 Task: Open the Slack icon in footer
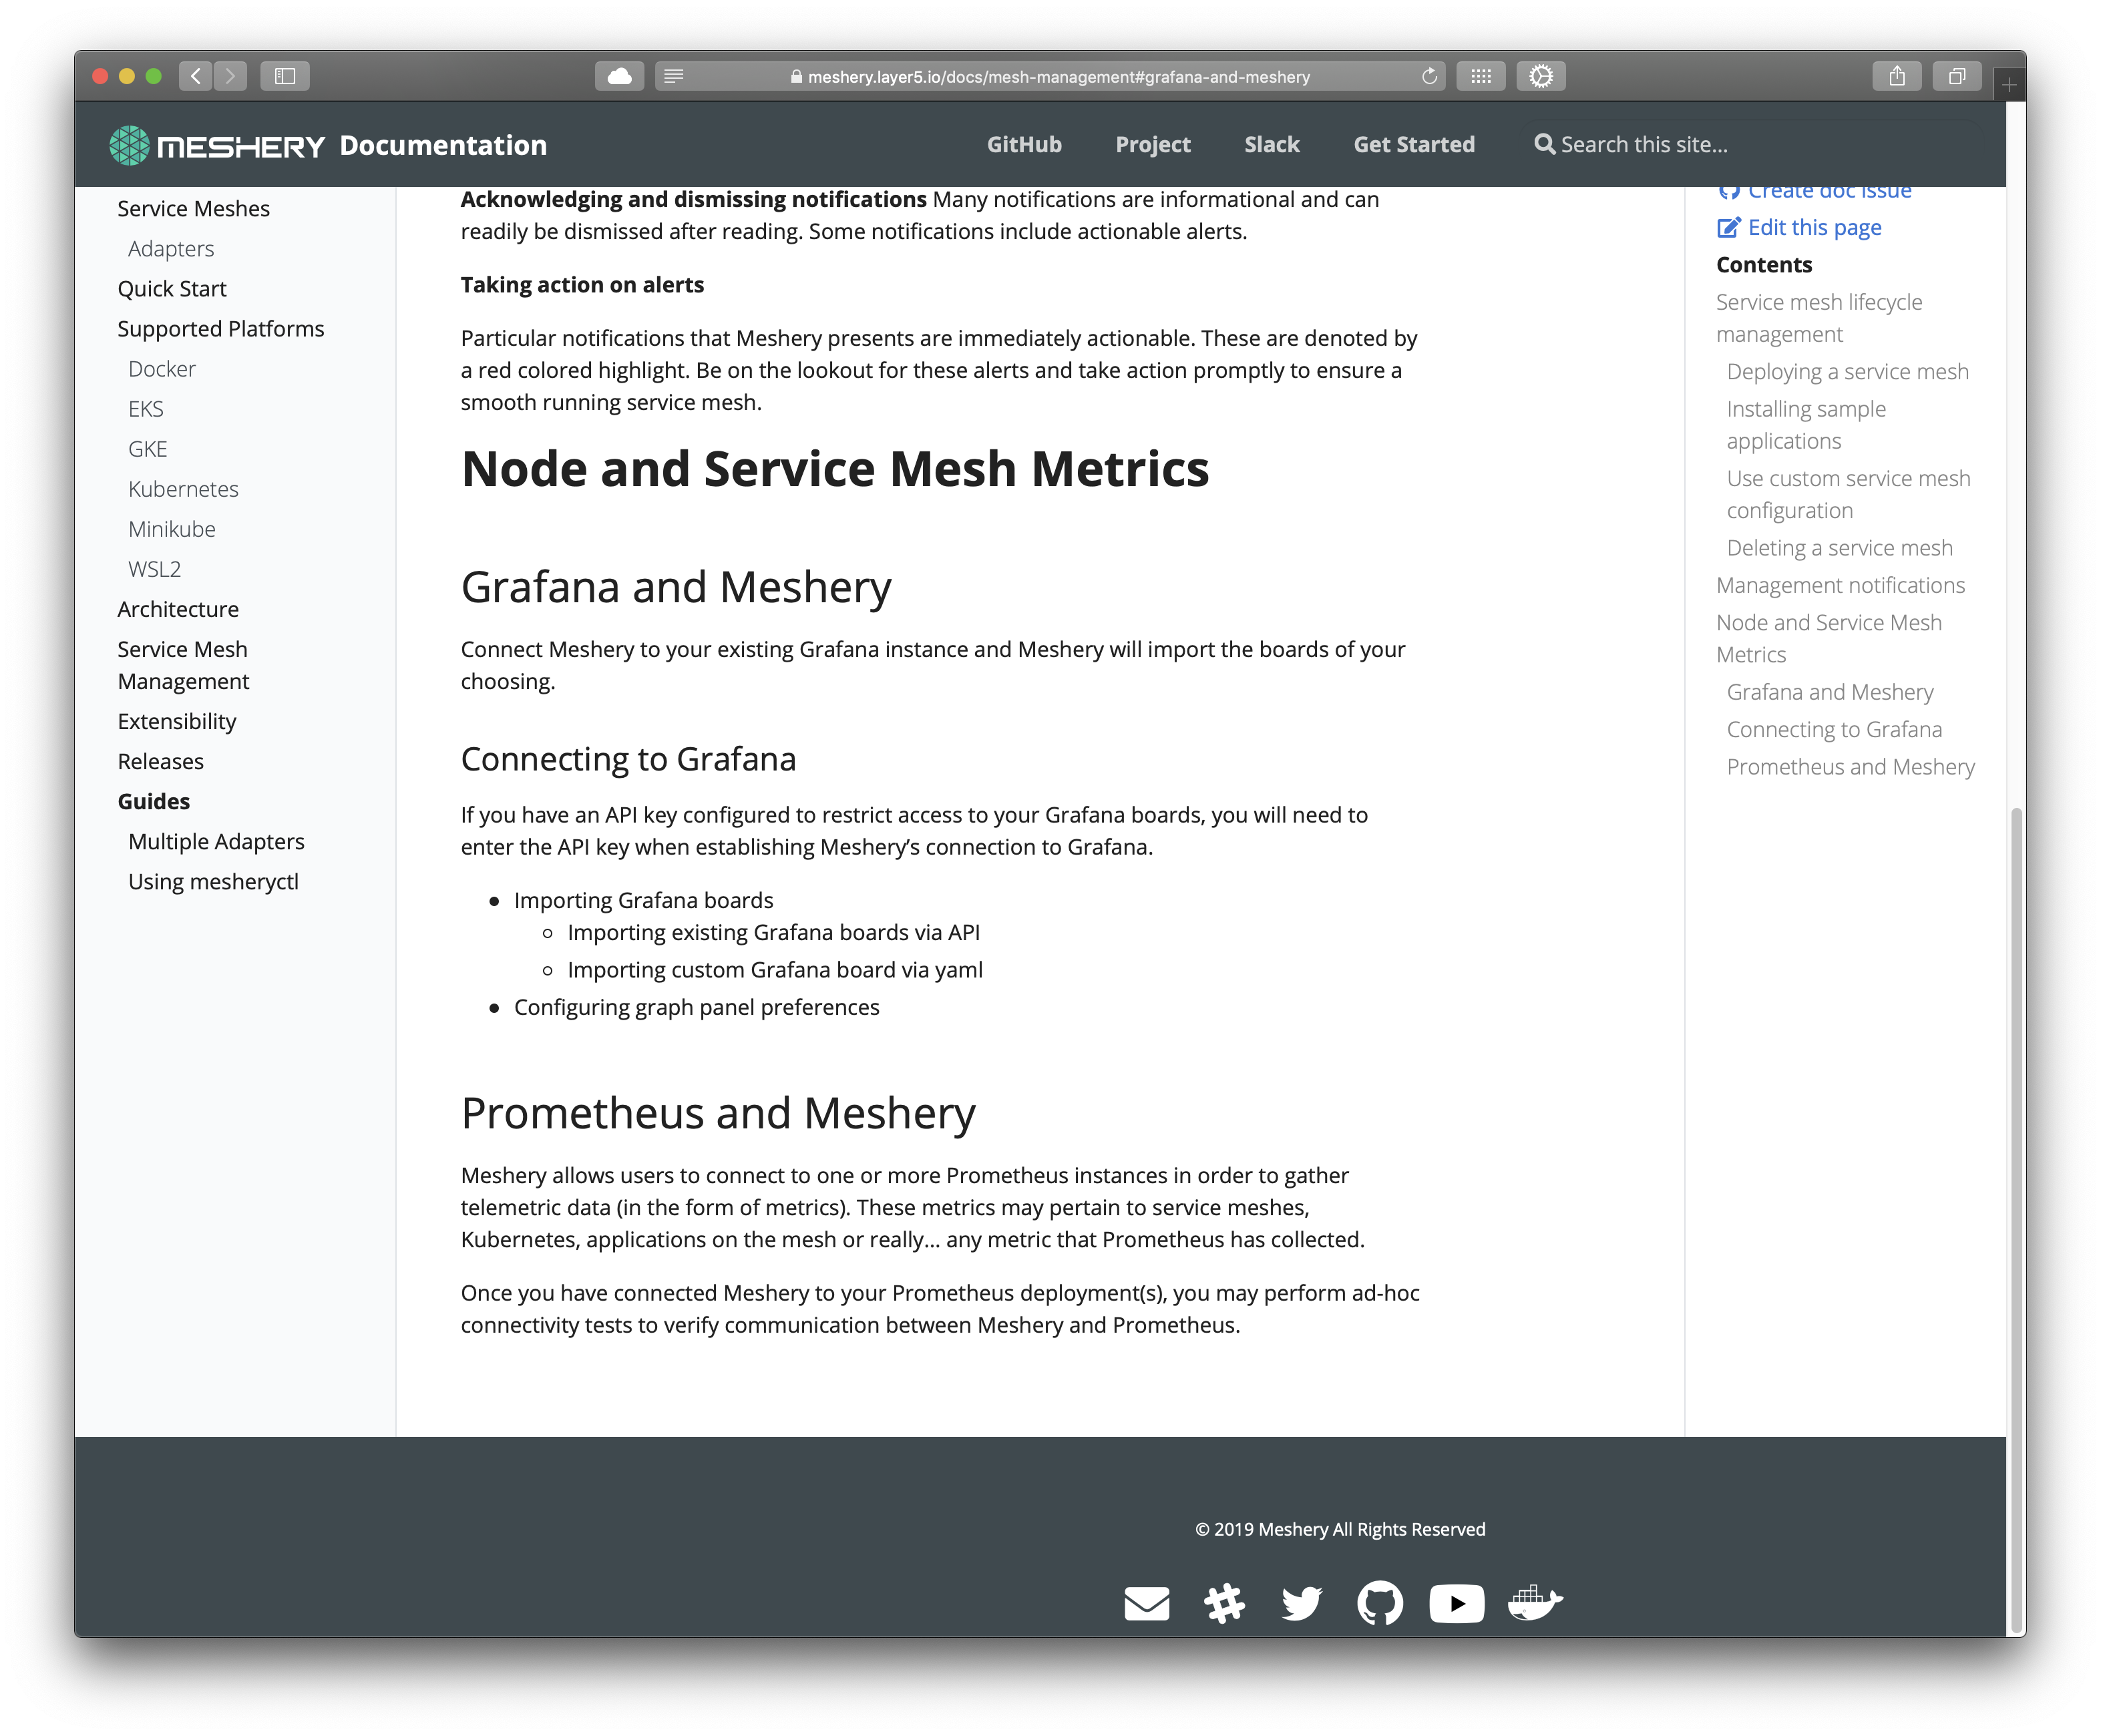(1224, 1603)
